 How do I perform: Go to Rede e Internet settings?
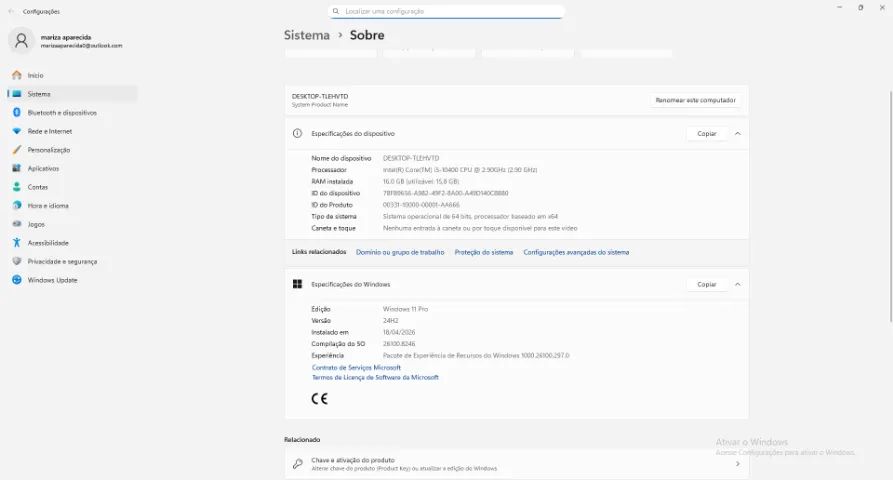click(72, 131)
